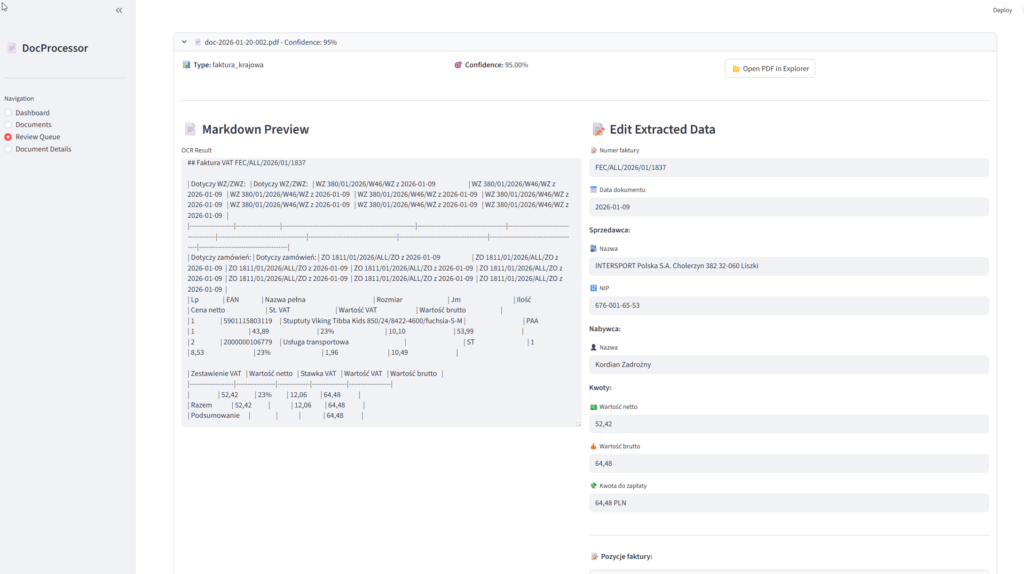Image resolution: width=1024 pixels, height=574 pixels.
Task: Click the folder icon on Open PDF button
Action: (736, 69)
